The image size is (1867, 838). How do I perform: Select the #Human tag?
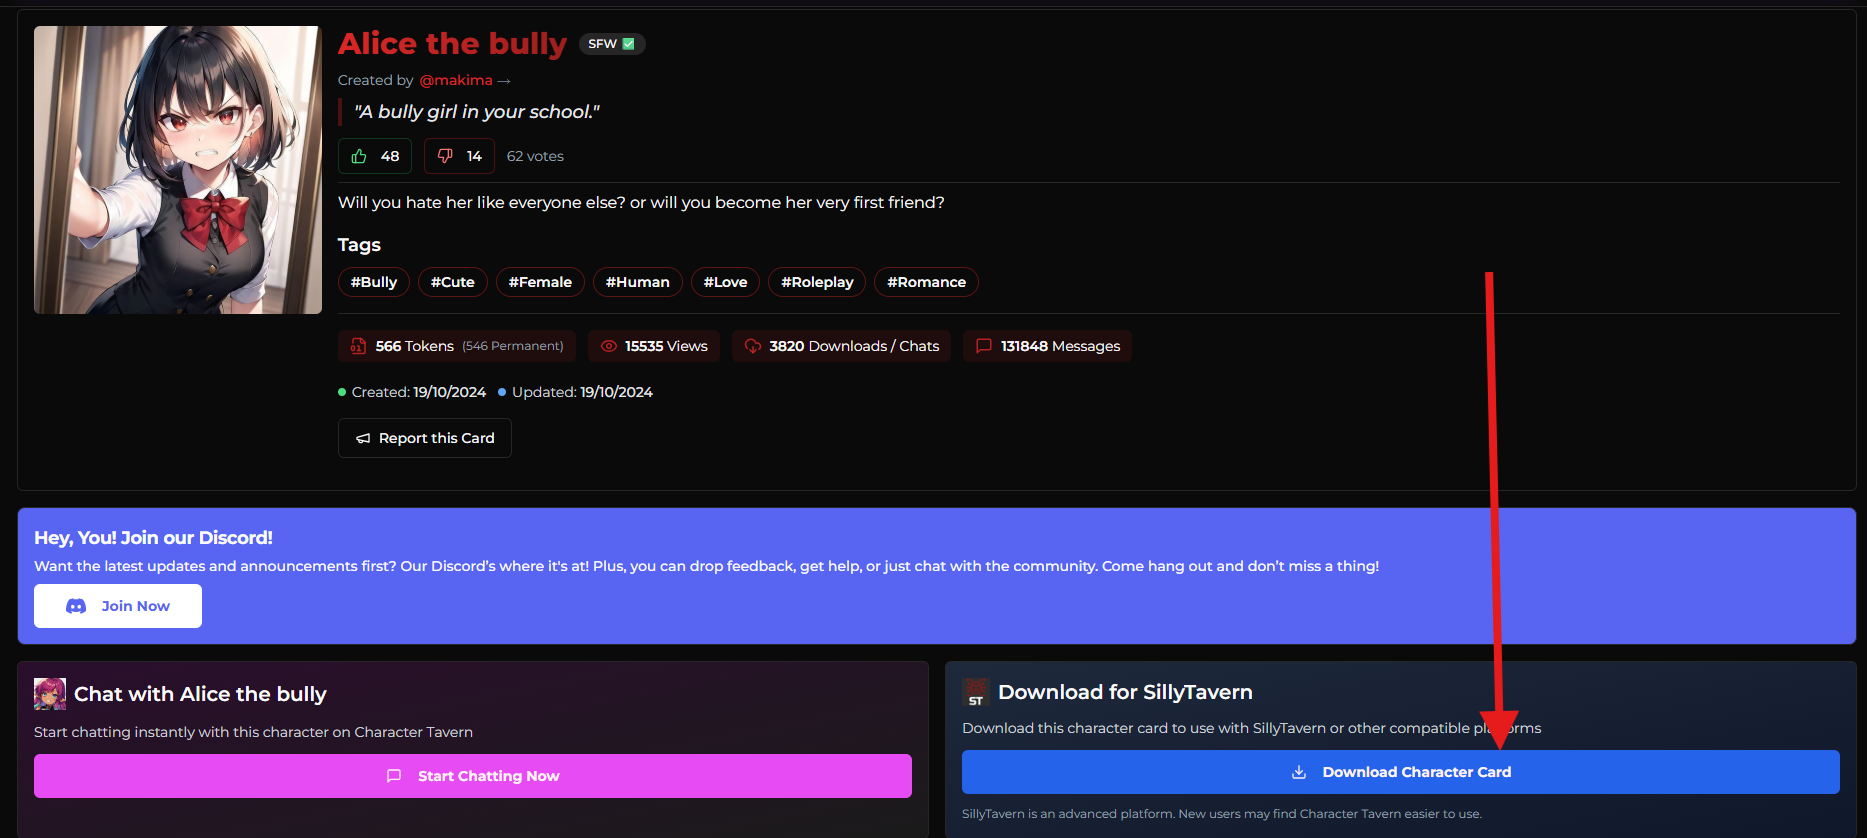click(x=638, y=282)
